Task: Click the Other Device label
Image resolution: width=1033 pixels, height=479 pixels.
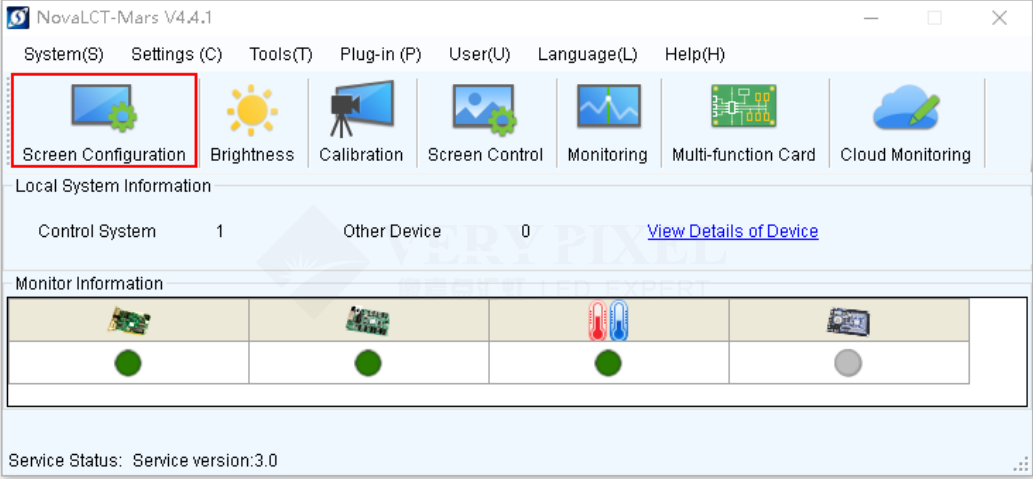Action: 392,232
